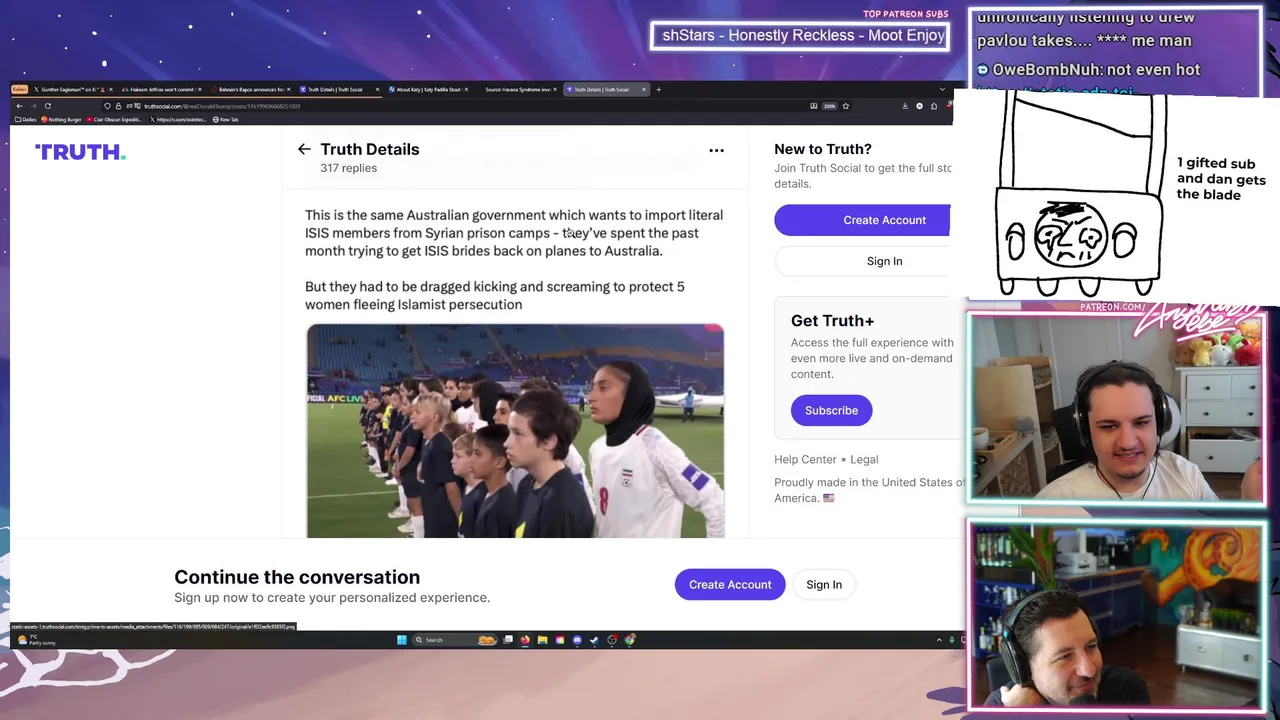Image resolution: width=1280 pixels, height=720 pixels.
Task: Click the taskbar Search box
Action: [x=455, y=640]
